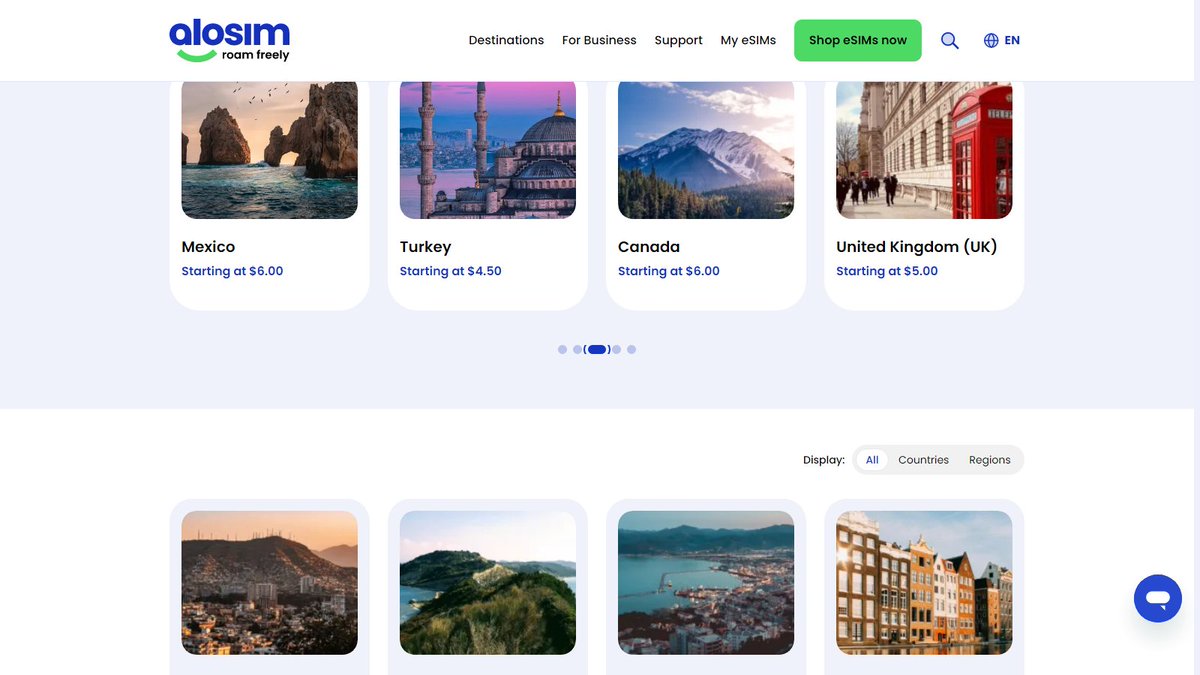Screen dimensions: 1200x675
Task: Open the search magnifier icon
Action: (x=950, y=41)
